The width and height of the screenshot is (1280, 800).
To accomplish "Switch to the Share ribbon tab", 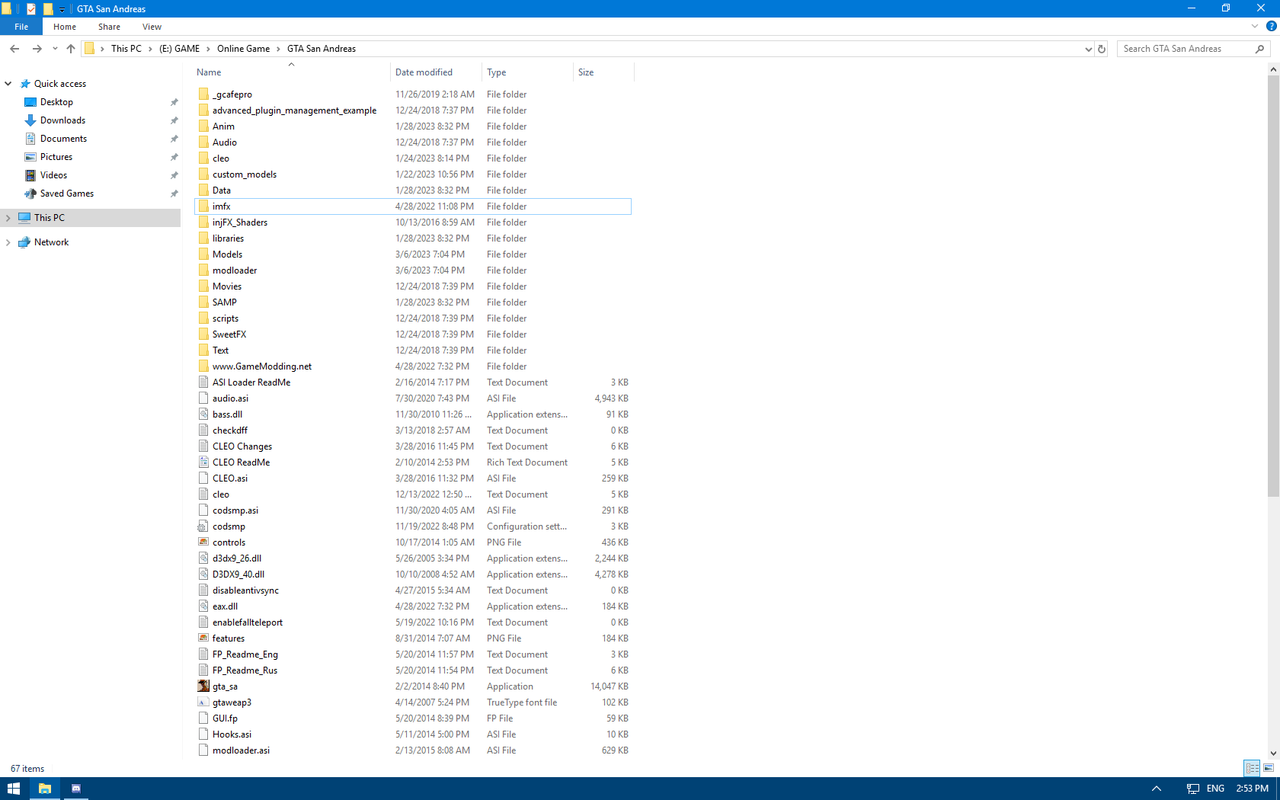I will [x=109, y=27].
